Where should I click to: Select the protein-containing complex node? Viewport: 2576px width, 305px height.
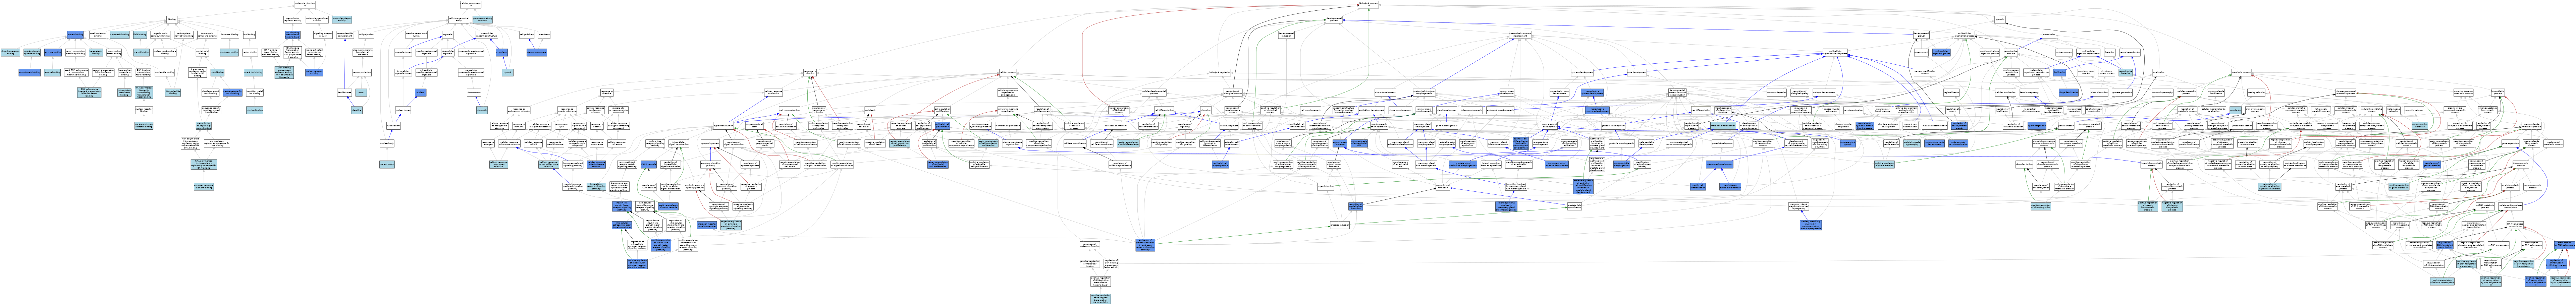pyautogui.click(x=483, y=19)
